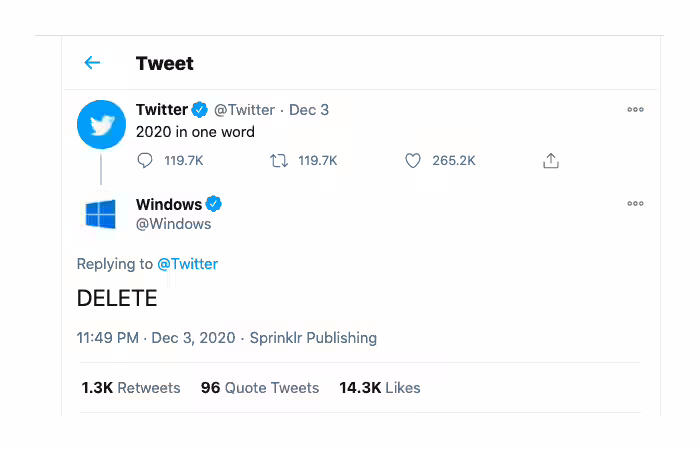Open reply on Twitter's 2020 tweet

145,161
